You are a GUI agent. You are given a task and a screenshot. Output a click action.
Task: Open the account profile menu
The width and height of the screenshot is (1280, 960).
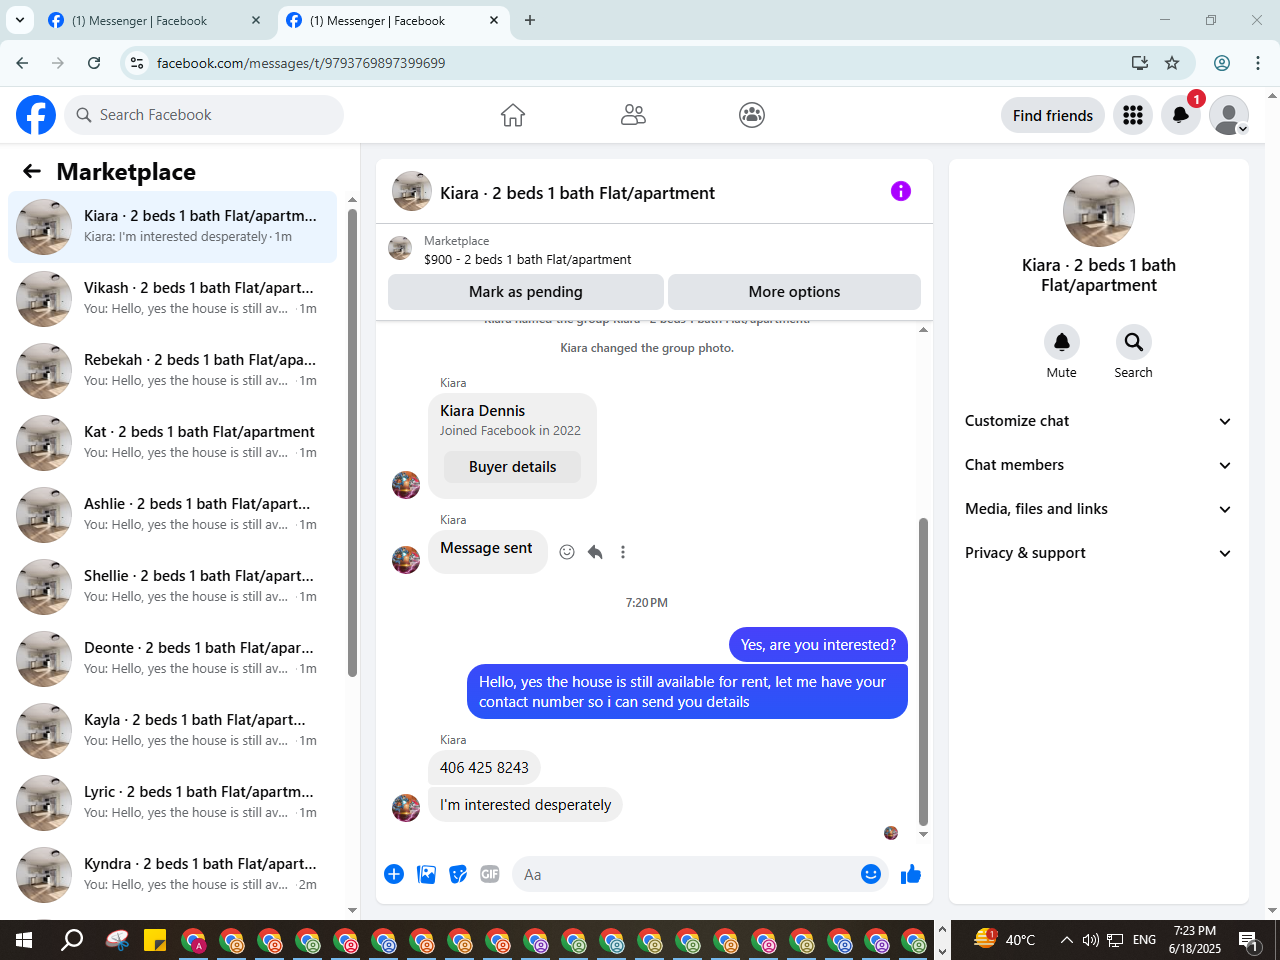tap(1229, 115)
